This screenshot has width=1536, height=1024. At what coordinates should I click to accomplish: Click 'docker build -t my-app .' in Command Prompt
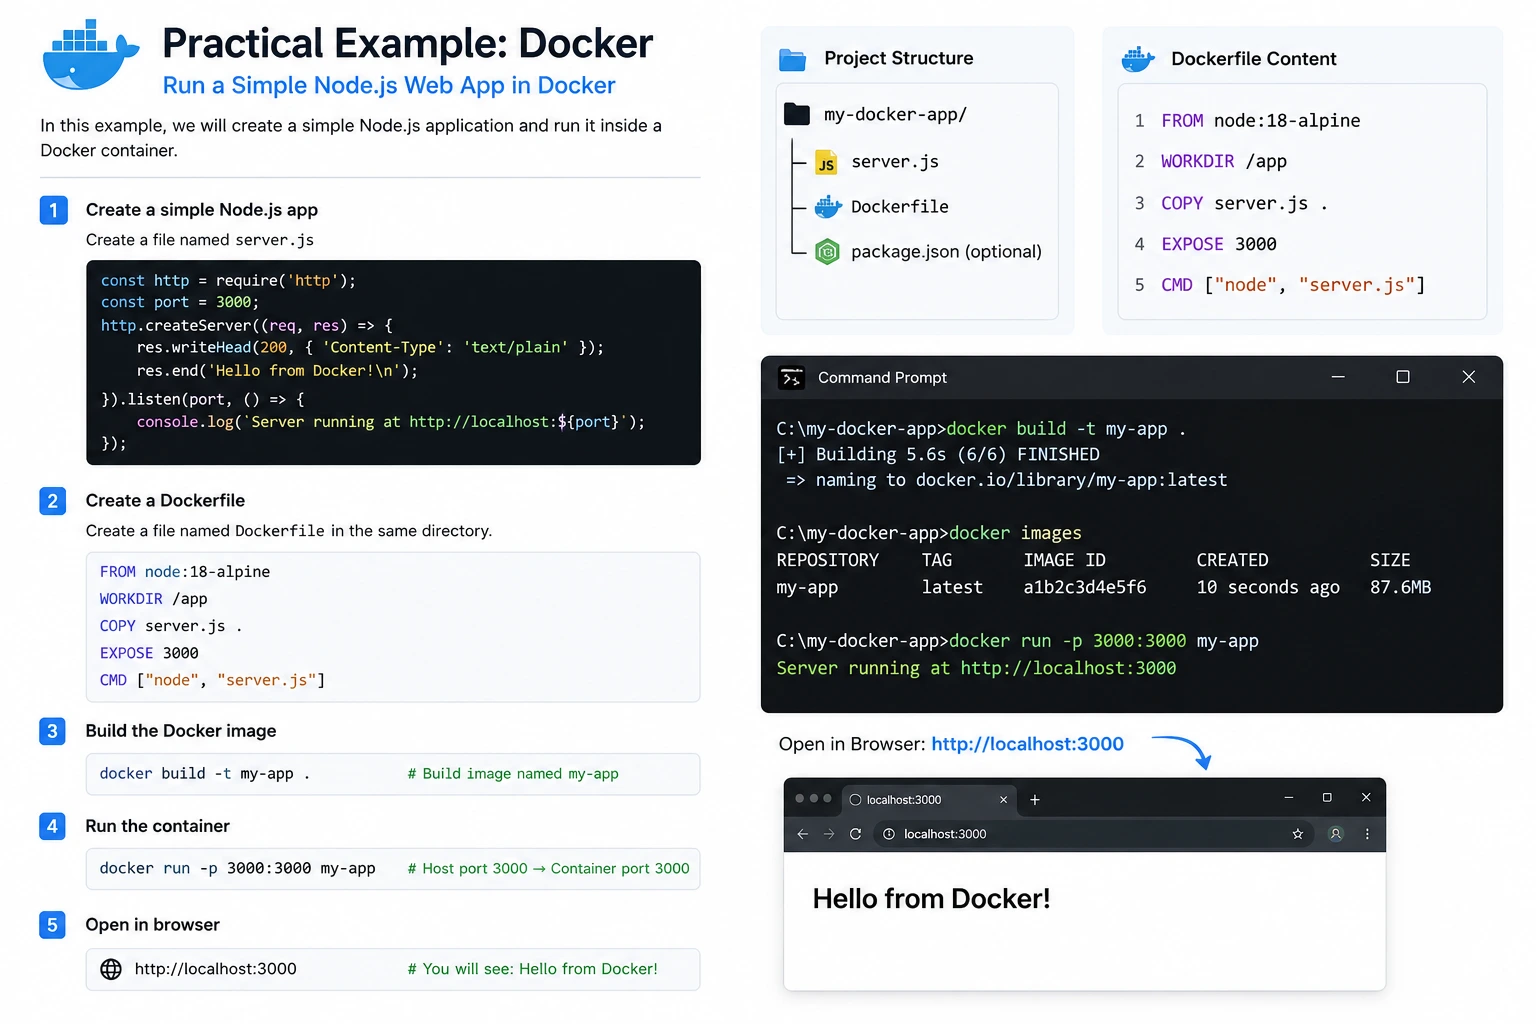point(1066,429)
